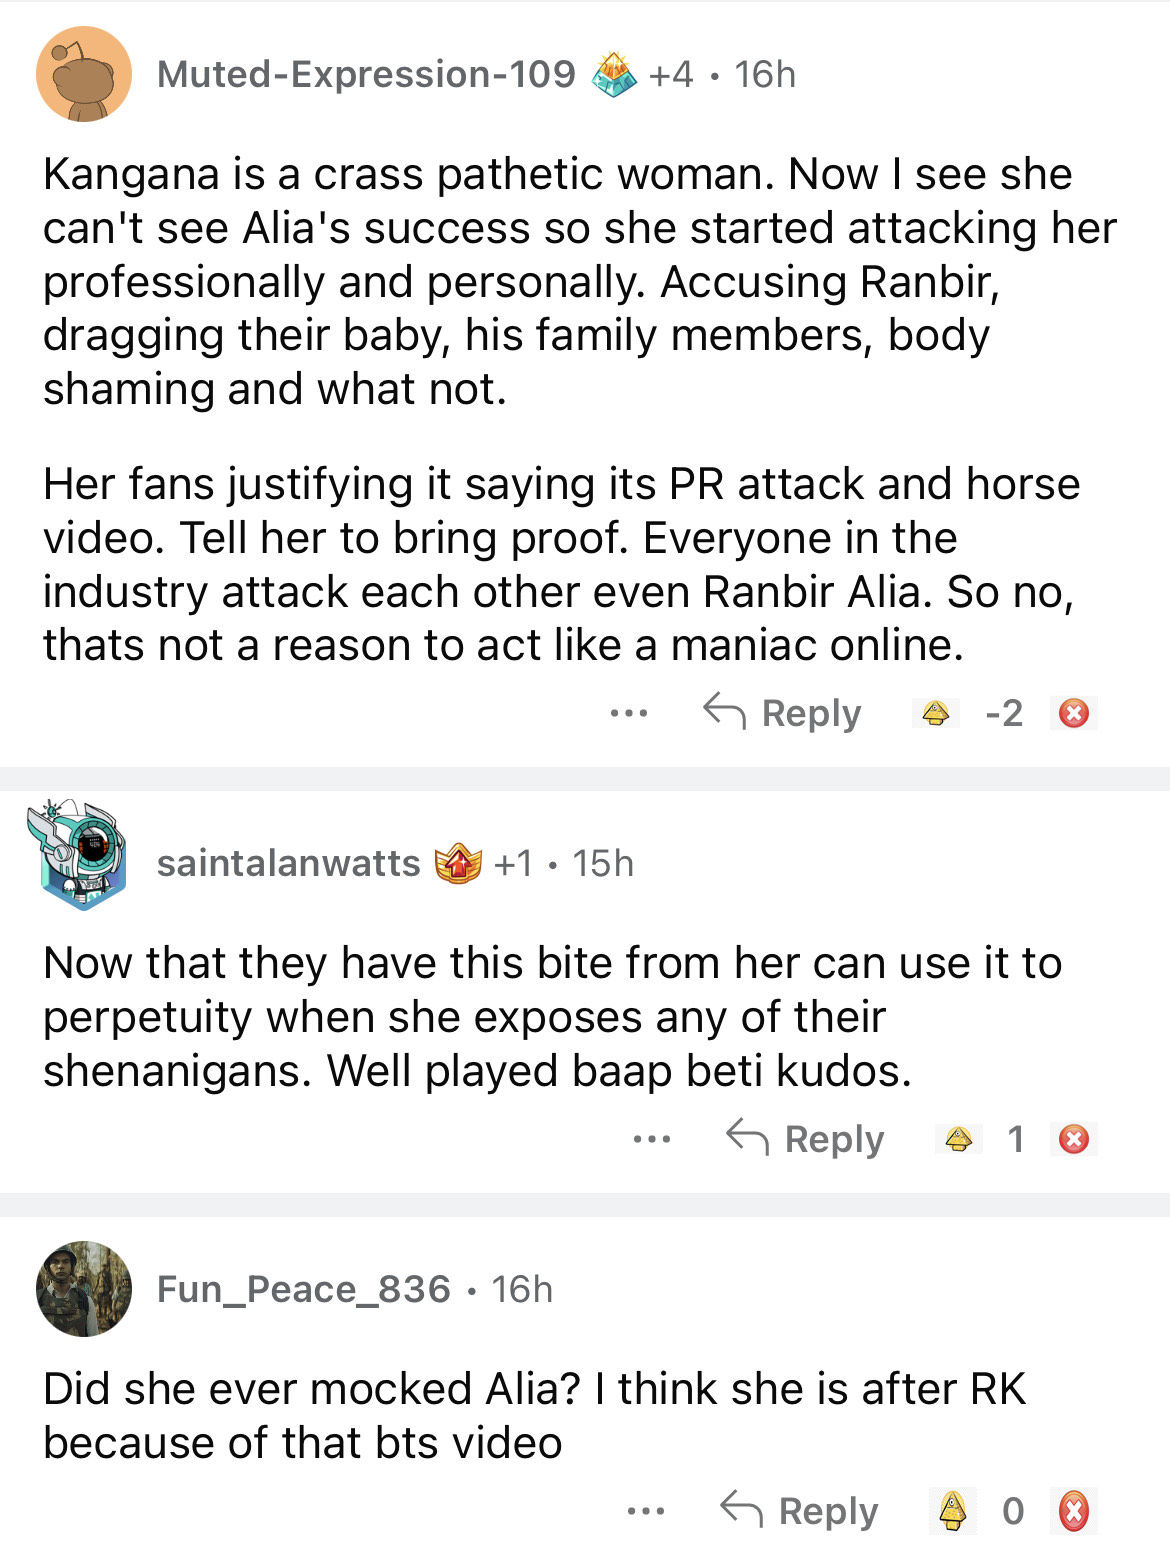
Task: Open more options on Muted-Expression-109's comment
Action: click(x=629, y=713)
